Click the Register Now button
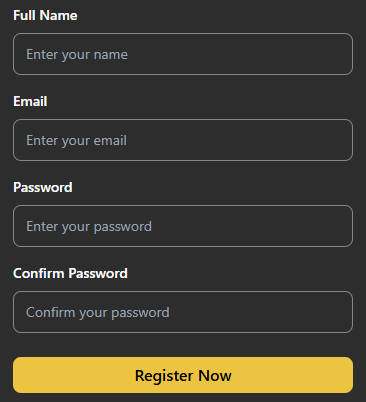Screen dimensions: 366x402 [x=183, y=375]
